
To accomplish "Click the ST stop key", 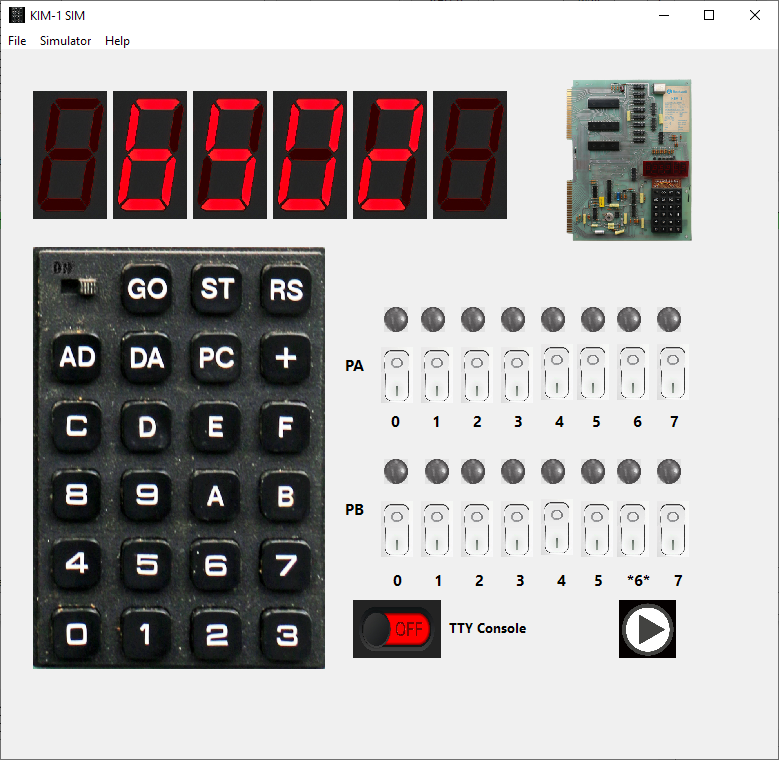I will [217, 289].
